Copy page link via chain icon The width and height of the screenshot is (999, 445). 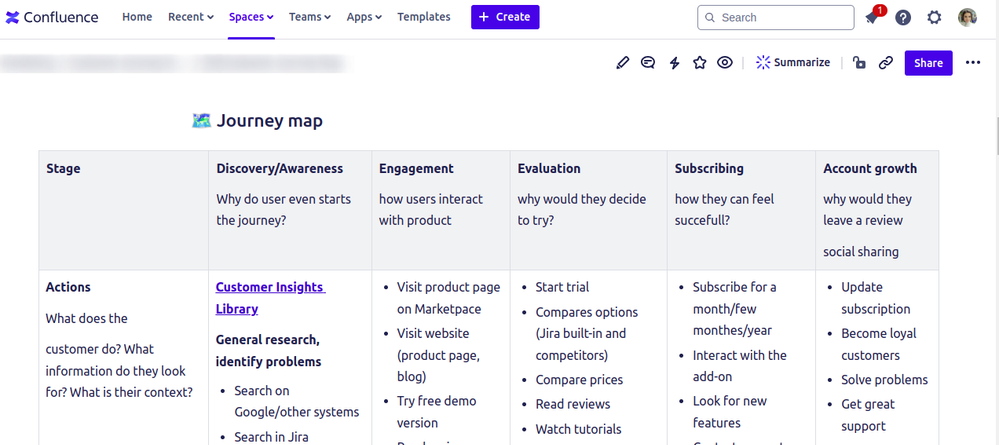[886, 62]
